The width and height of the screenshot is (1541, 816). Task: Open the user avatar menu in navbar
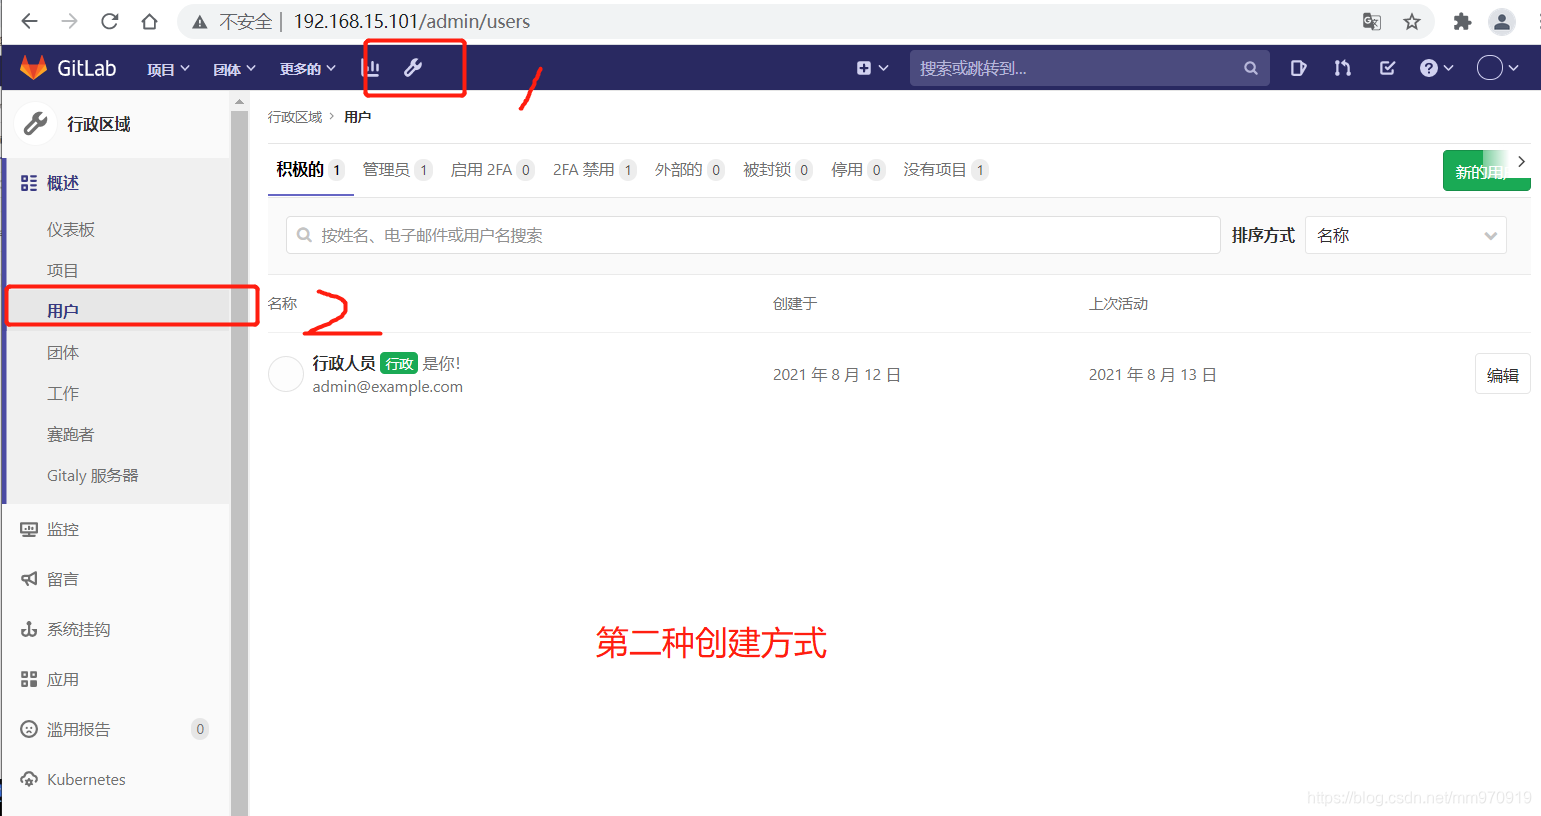tap(1497, 68)
